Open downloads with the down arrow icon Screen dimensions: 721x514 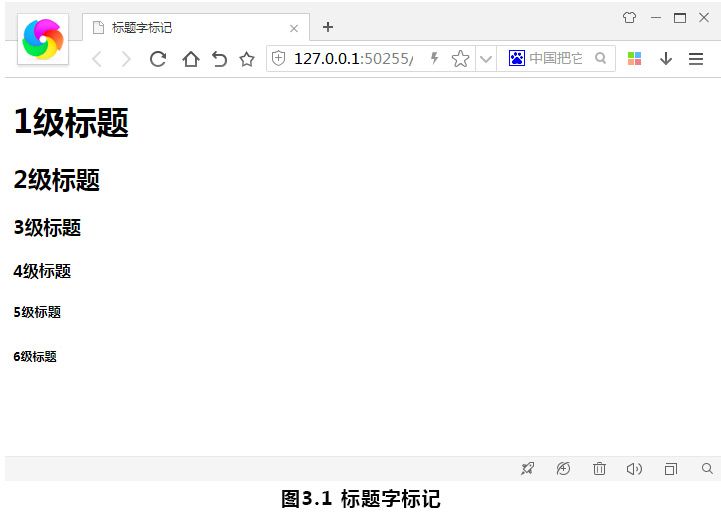coord(666,59)
